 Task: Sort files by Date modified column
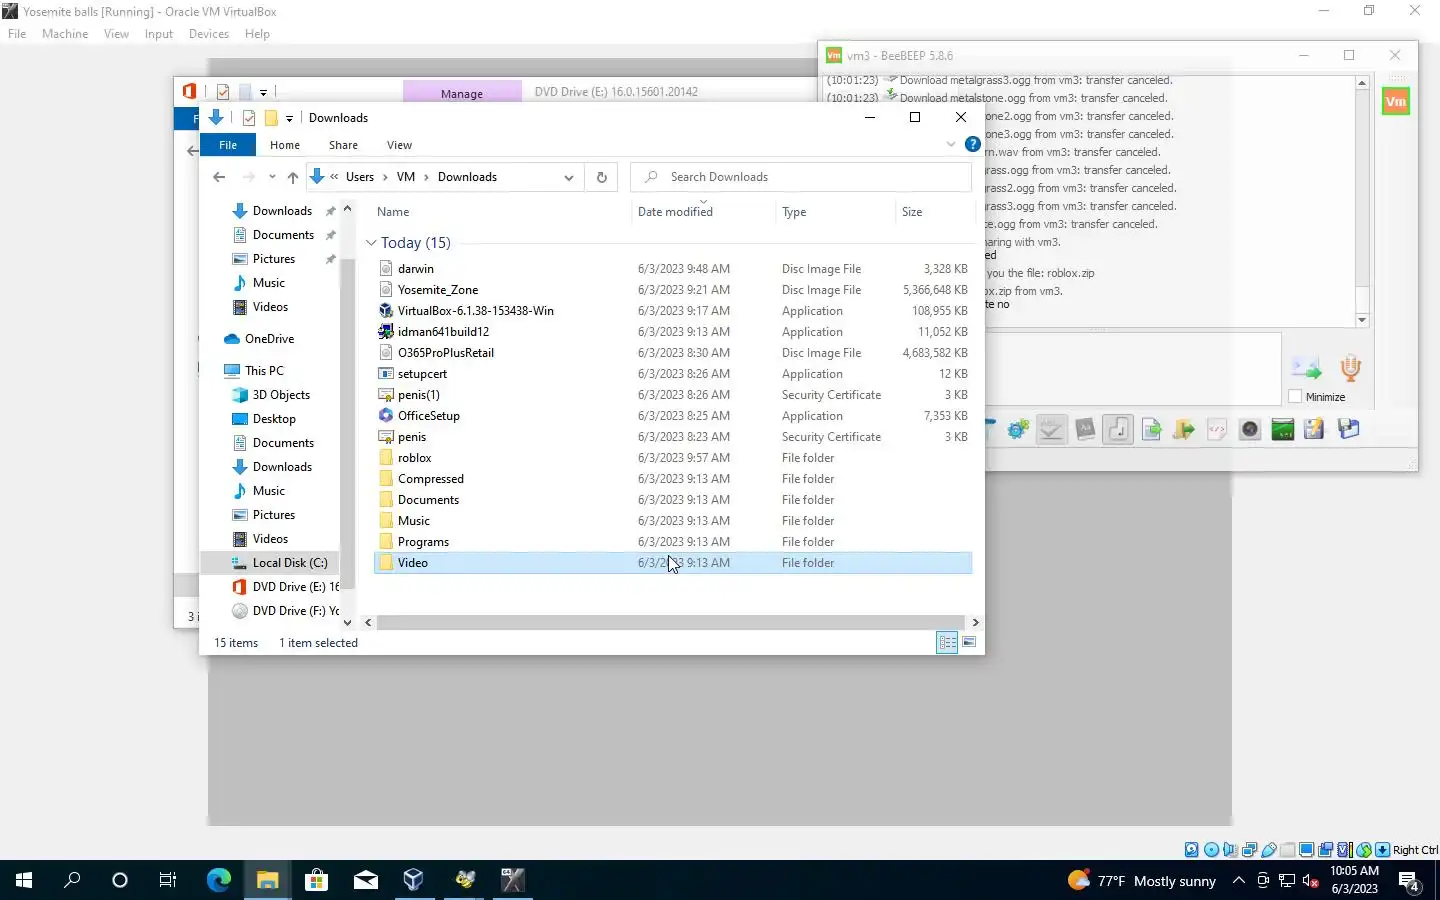click(x=675, y=212)
